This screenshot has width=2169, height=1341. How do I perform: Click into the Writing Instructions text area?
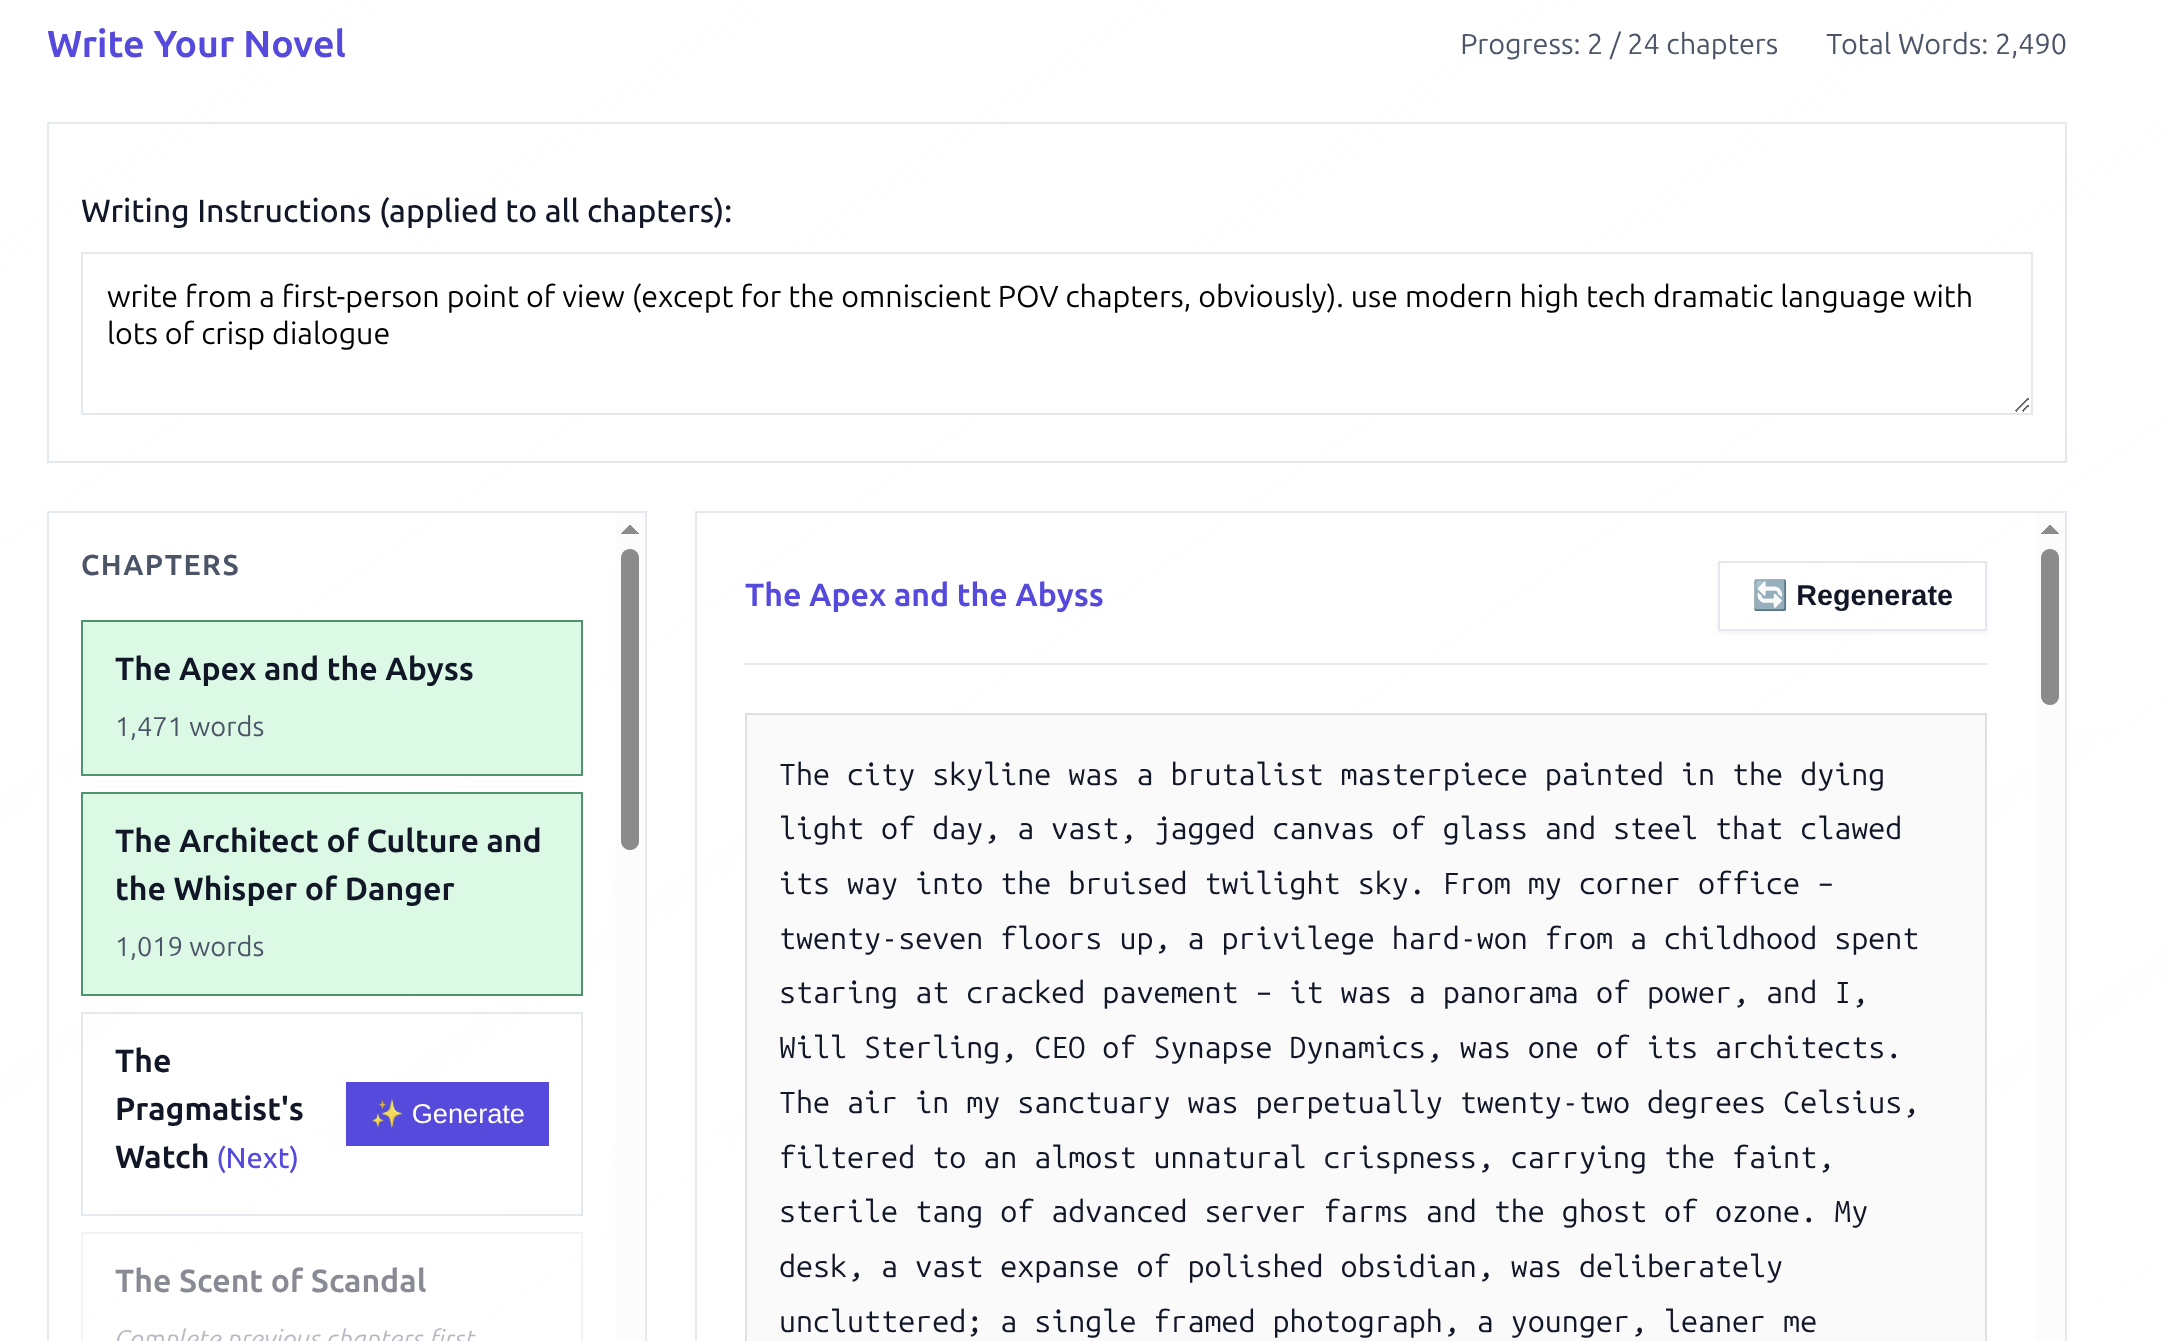click(1056, 334)
